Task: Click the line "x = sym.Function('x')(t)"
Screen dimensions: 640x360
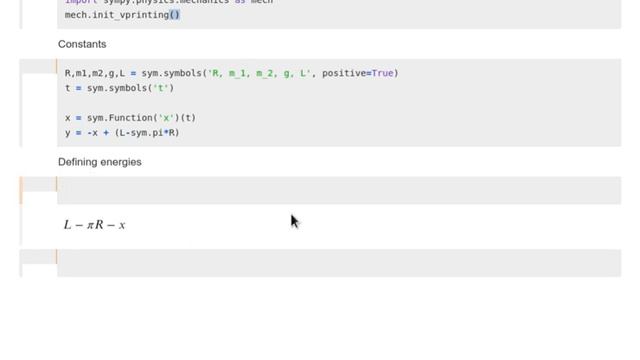Action: 130,118
